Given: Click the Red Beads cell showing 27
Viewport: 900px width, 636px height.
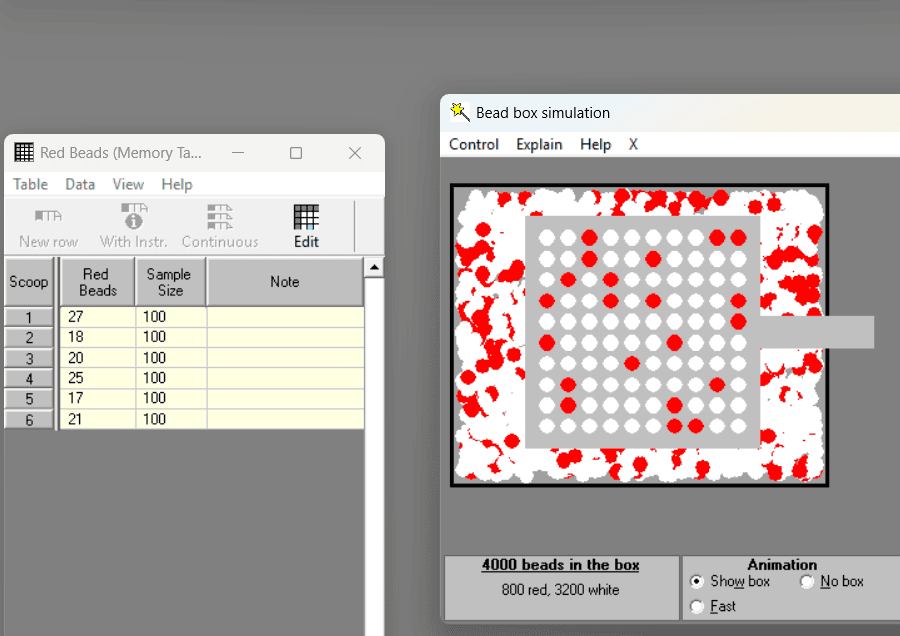Looking at the screenshot, I should [x=98, y=317].
